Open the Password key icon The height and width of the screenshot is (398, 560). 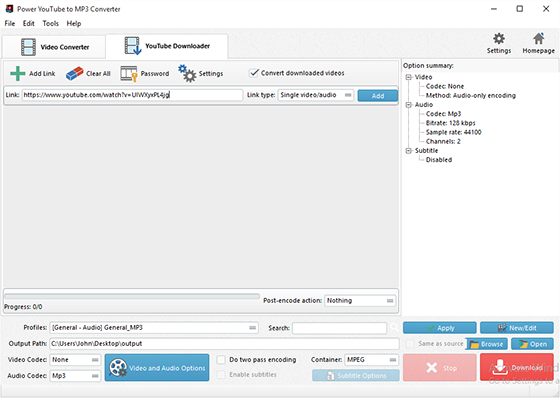129,74
